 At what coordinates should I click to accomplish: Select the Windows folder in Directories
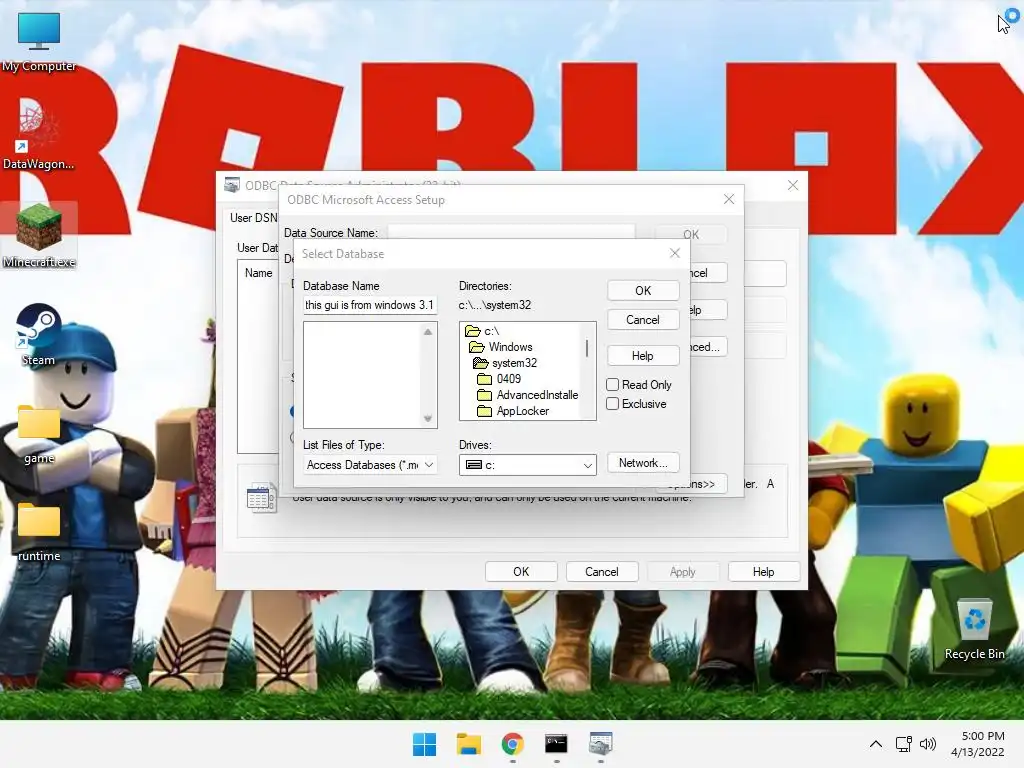(x=501, y=347)
